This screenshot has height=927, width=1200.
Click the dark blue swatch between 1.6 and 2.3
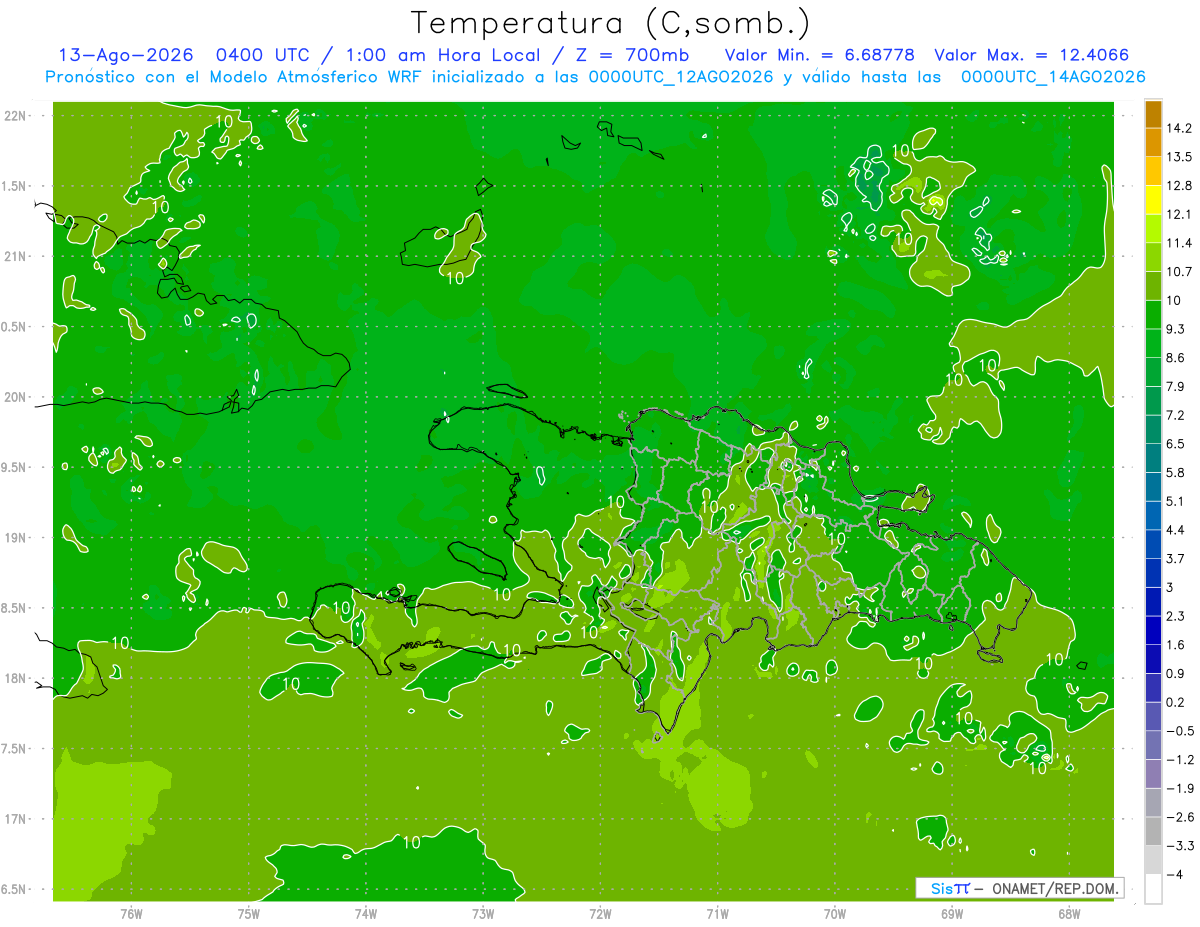[1153, 631]
